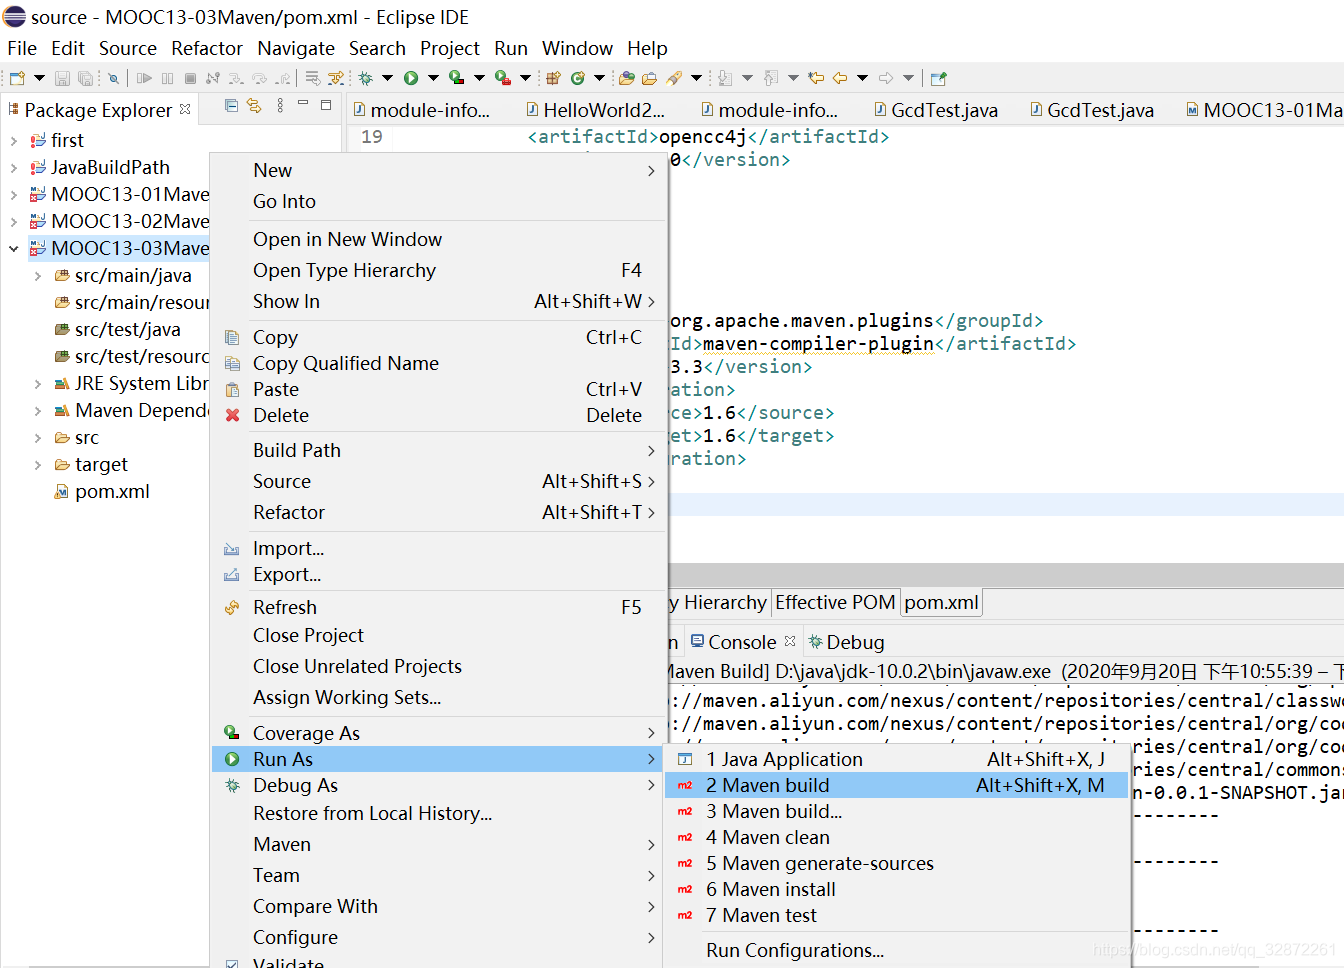Screen dimensions: 1344x968
Task: Open the 'Debug As' submenu
Action: 438,786
